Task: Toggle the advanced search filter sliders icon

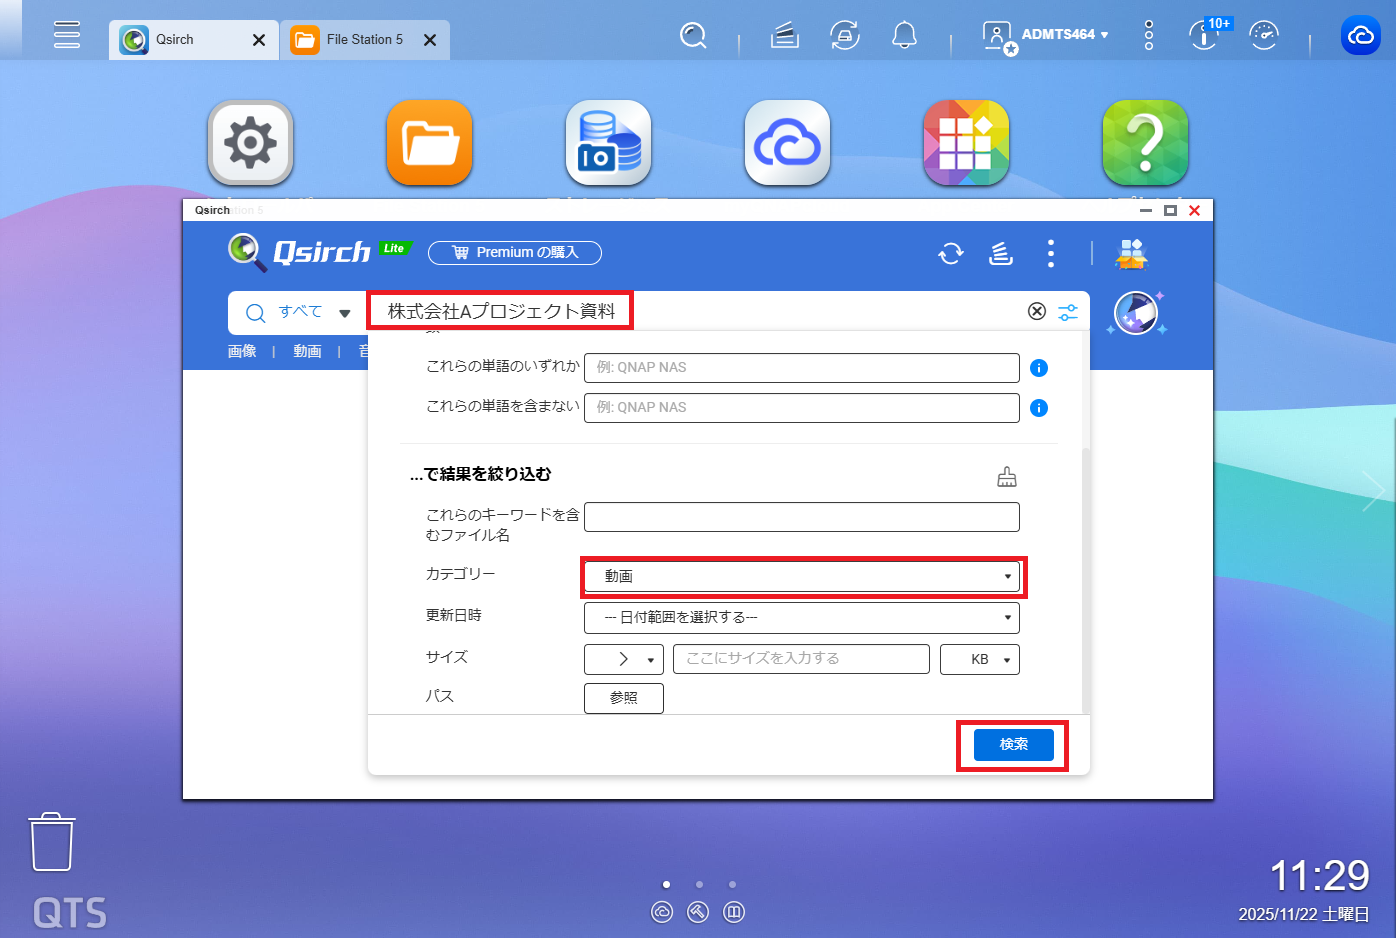Action: tap(1068, 312)
